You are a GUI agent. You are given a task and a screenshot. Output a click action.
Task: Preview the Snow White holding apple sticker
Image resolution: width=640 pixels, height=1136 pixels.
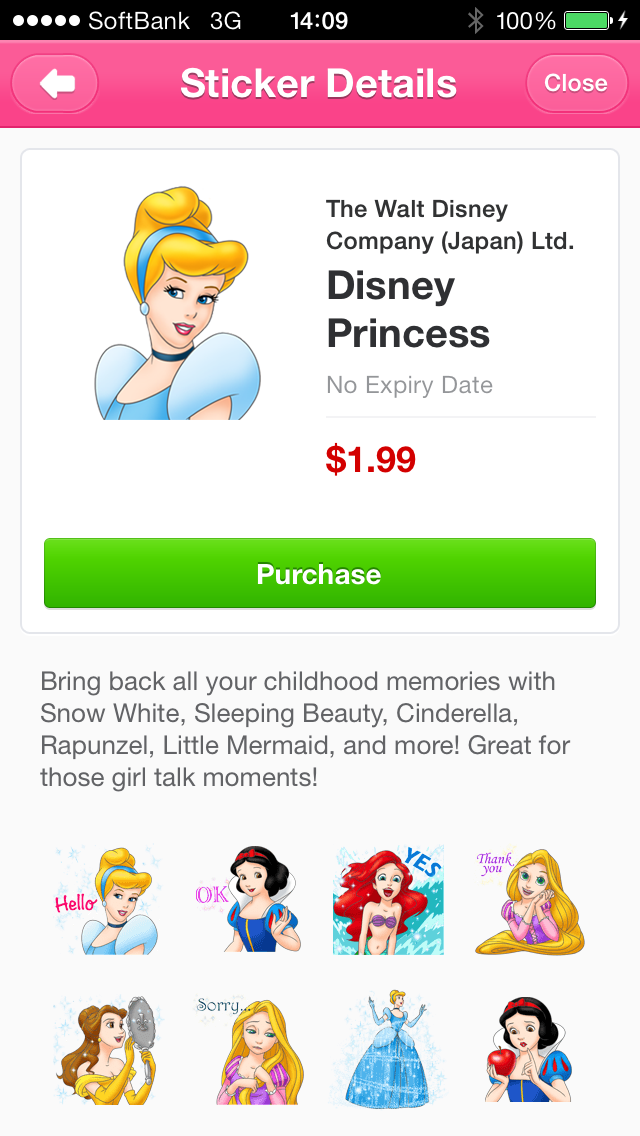529,1048
